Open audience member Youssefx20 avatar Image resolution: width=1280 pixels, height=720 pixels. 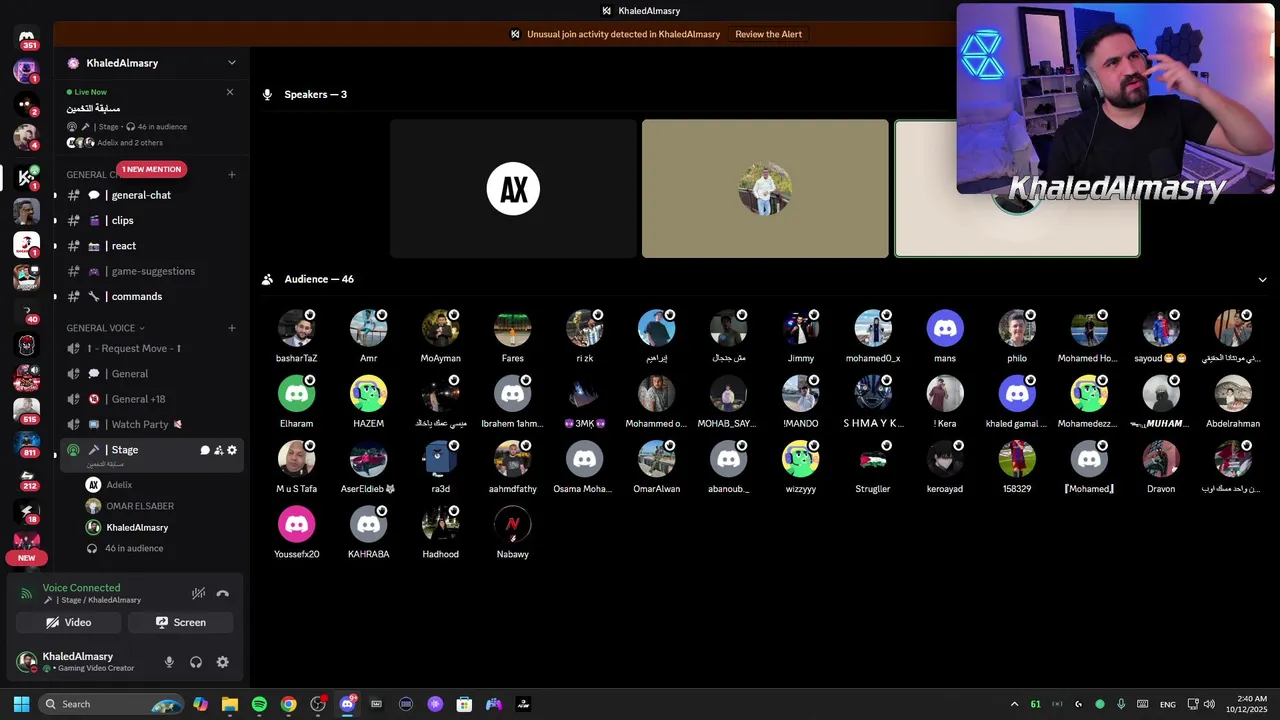296,524
